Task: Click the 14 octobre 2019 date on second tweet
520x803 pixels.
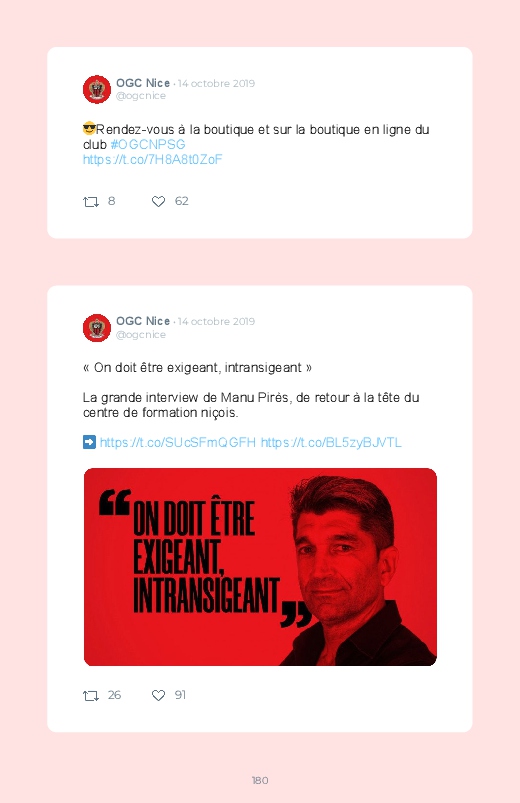Action: [216, 322]
